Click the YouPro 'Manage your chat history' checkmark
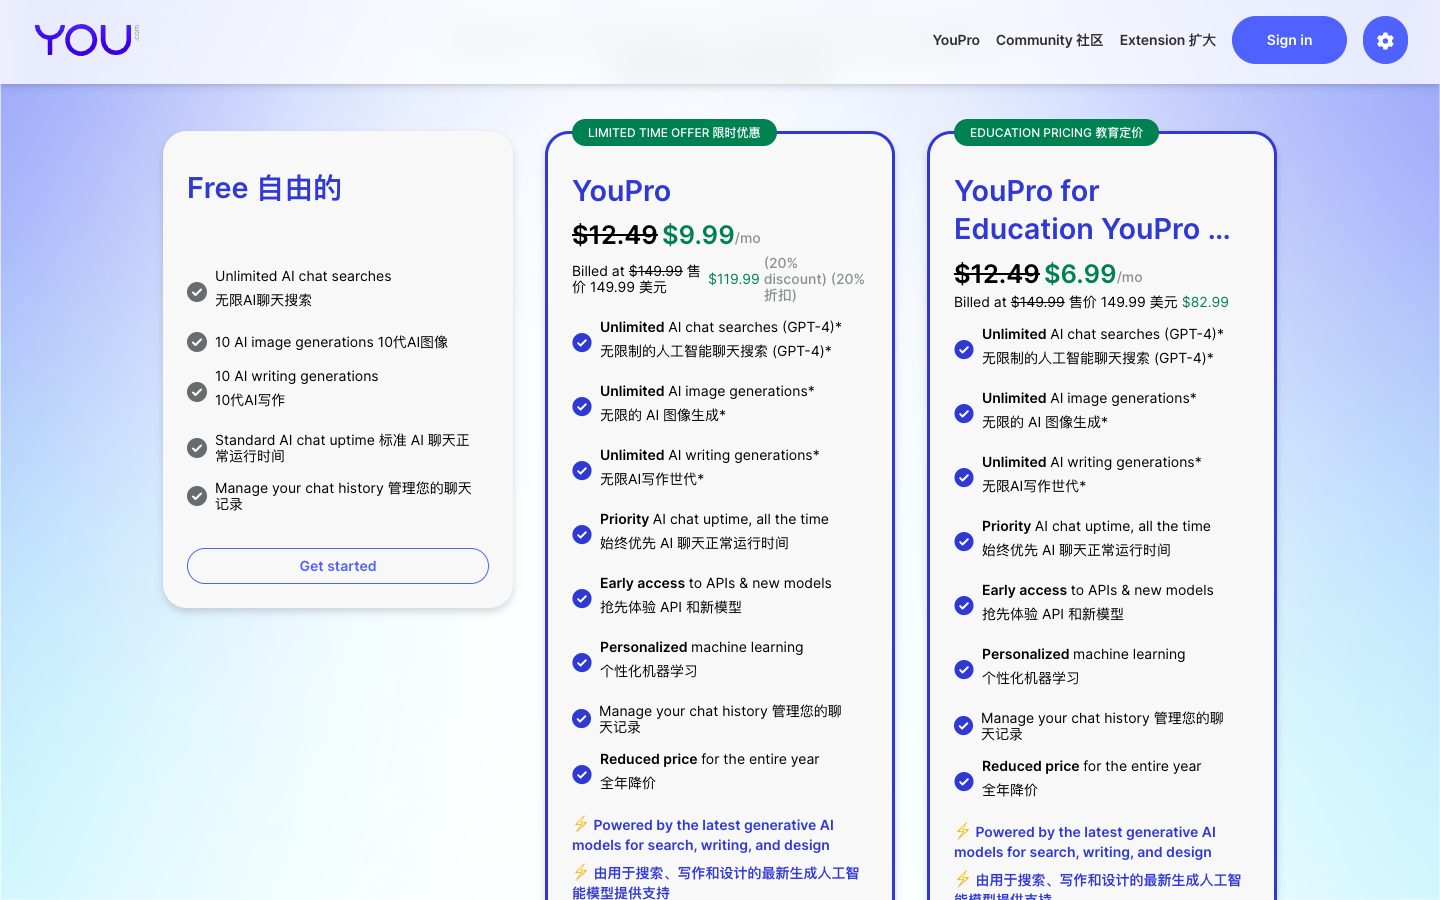The width and height of the screenshot is (1440, 900). pyautogui.click(x=581, y=719)
